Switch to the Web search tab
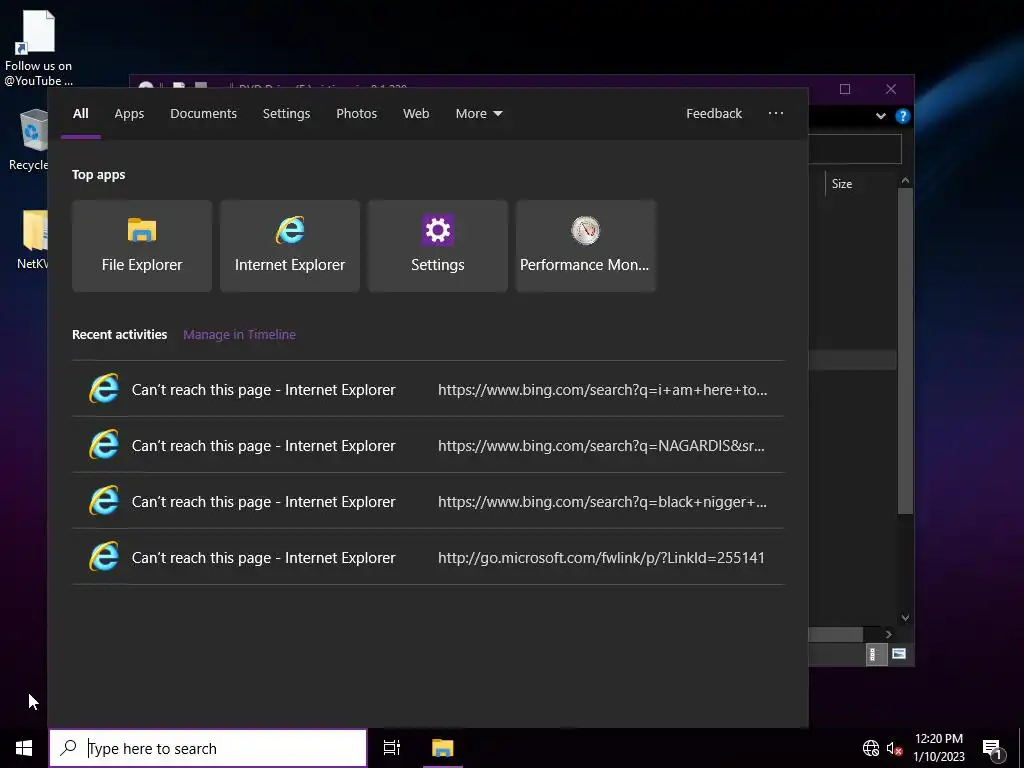 (416, 114)
